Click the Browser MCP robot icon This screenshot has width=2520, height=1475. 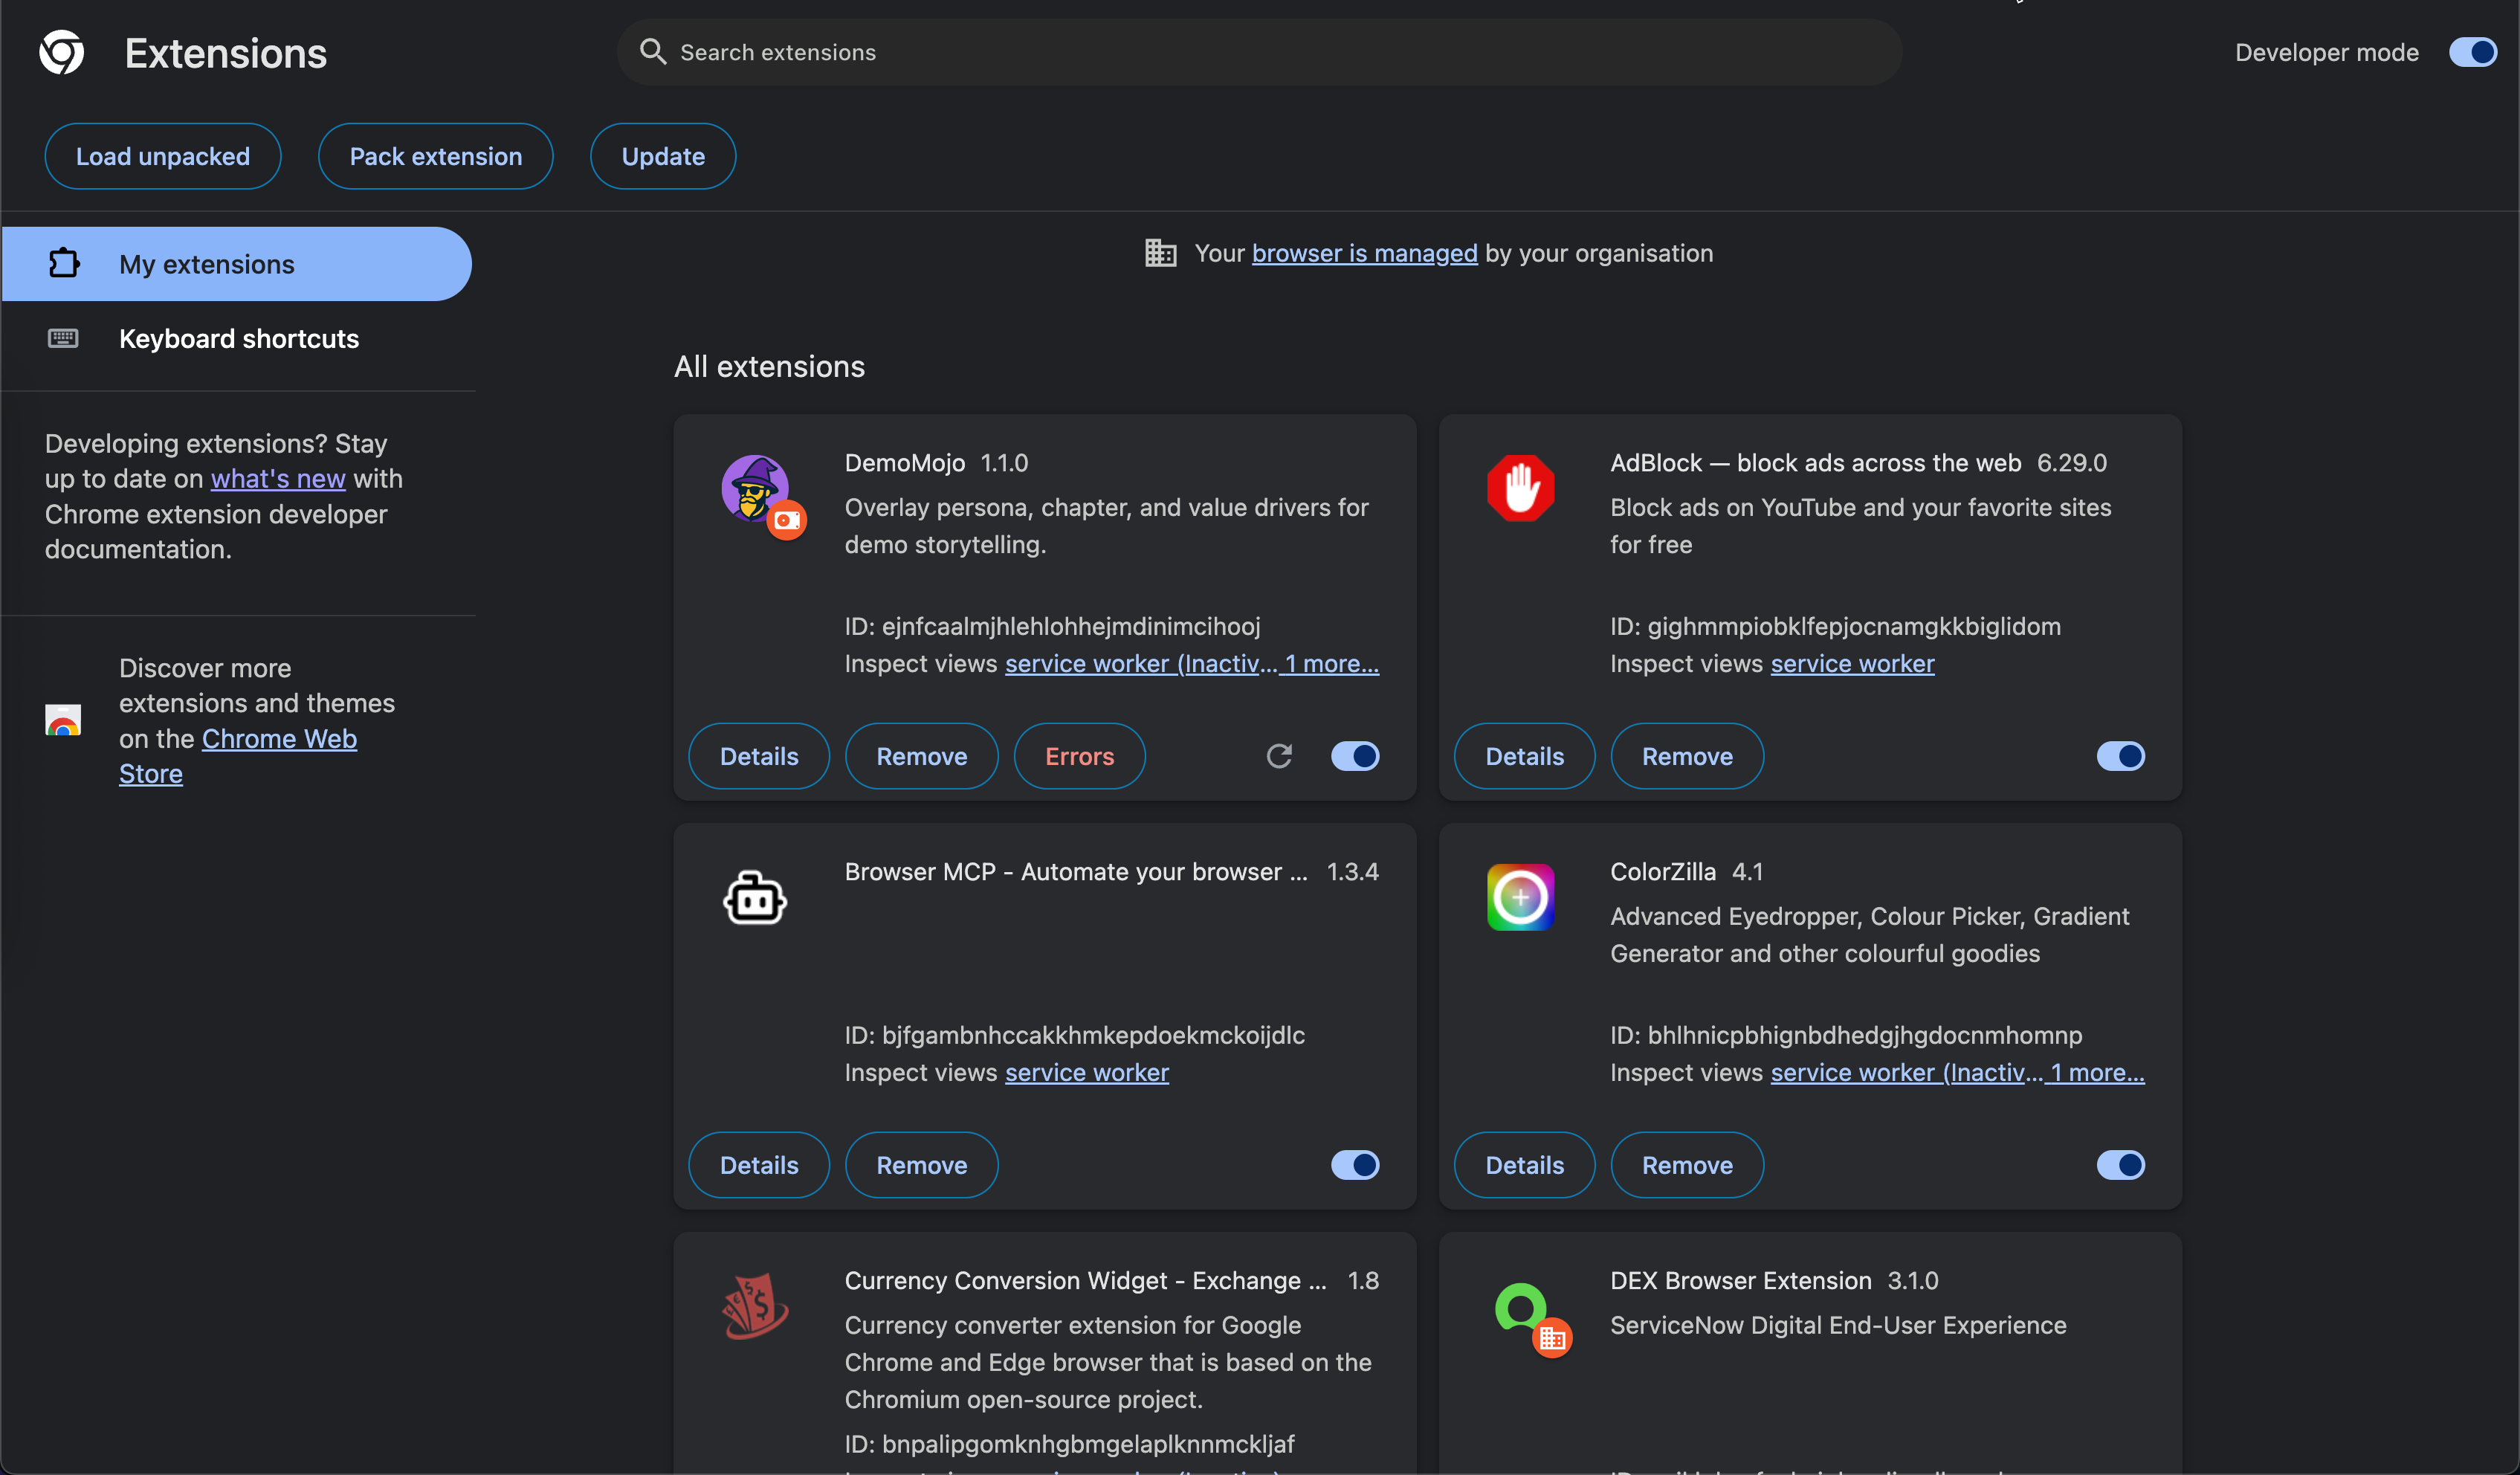[755, 897]
